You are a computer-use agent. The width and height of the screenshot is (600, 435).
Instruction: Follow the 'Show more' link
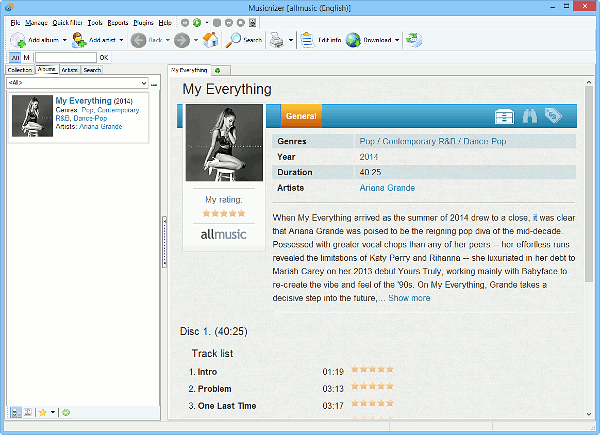(x=409, y=298)
